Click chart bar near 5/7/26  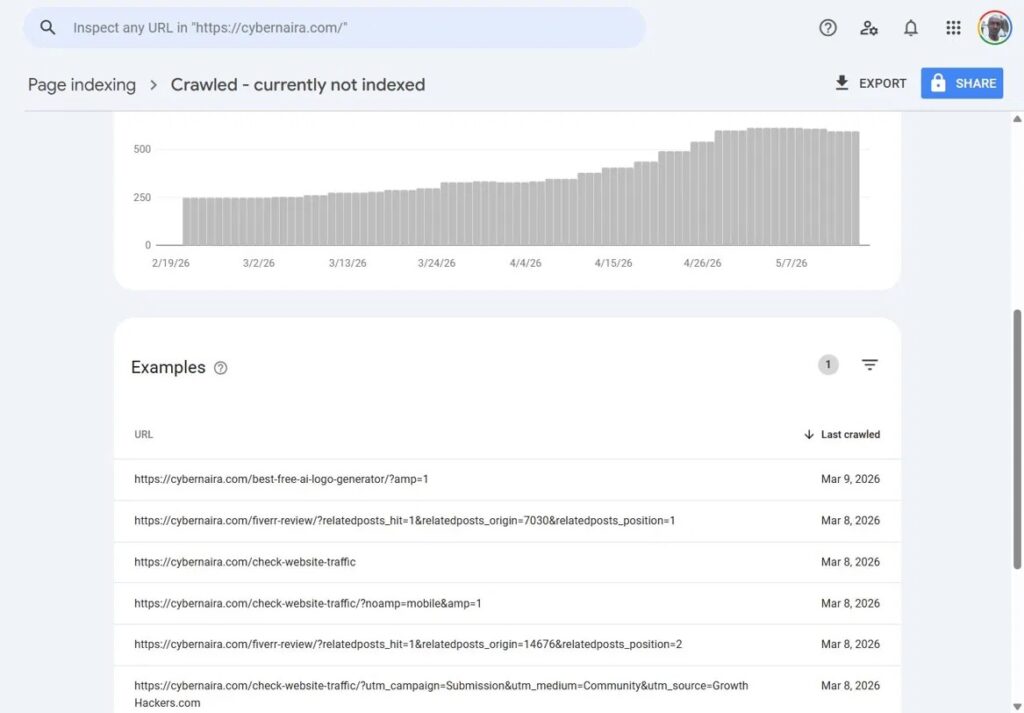click(791, 187)
